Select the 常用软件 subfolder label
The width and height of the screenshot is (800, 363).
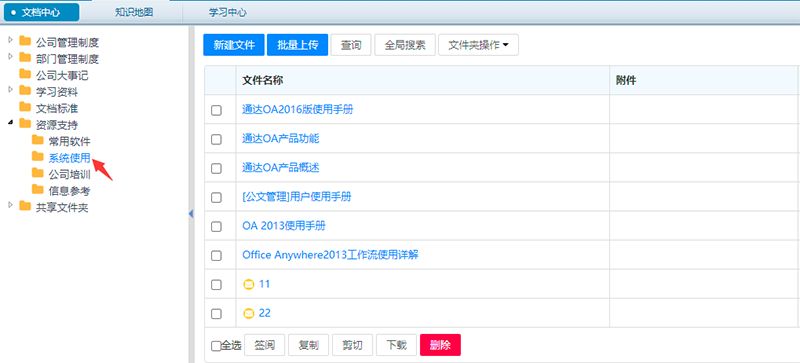coord(69,141)
